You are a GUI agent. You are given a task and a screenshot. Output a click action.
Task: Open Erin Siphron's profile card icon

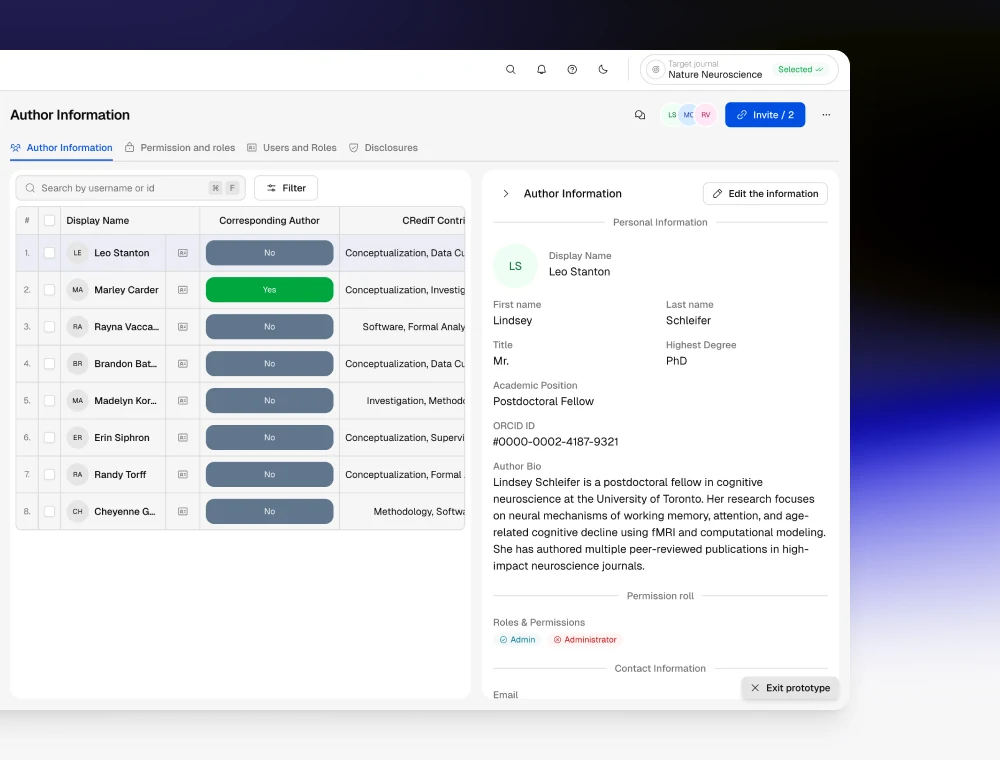point(183,438)
